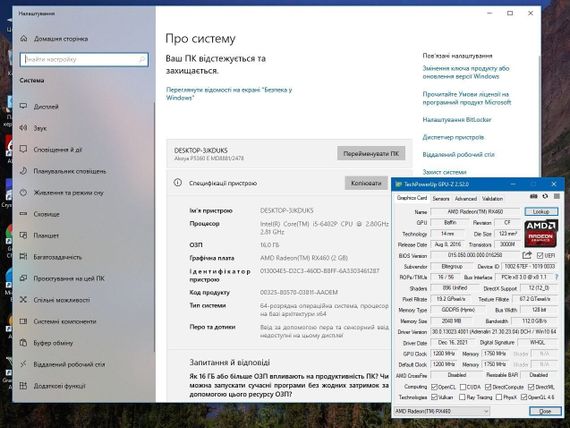Toggle the CUDA checkbox

[463, 387]
